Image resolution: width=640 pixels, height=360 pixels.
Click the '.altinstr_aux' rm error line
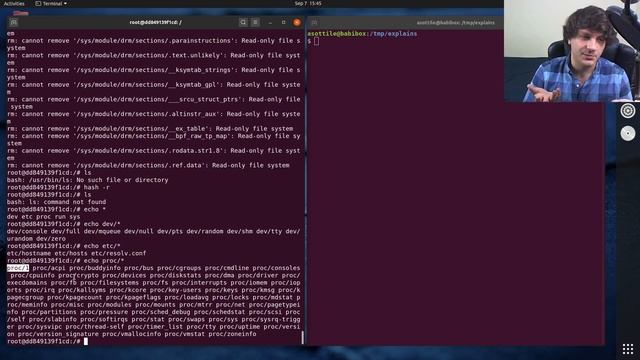click(153, 118)
